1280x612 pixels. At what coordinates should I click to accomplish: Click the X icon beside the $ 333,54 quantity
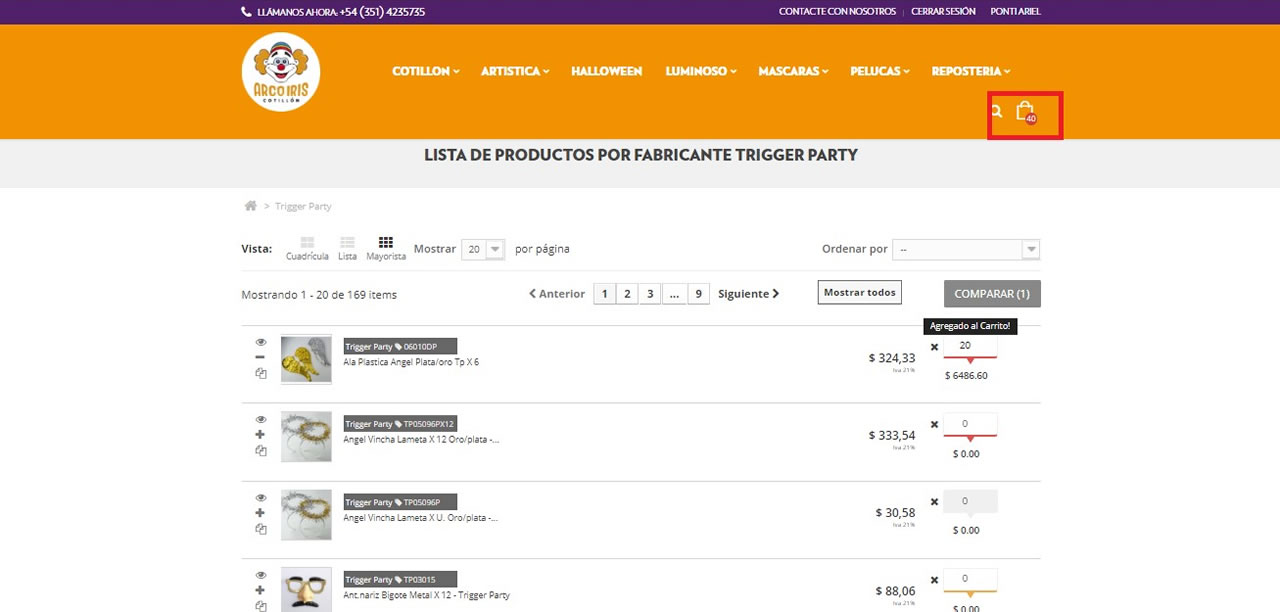pyautogui.click(x=934, y=425)
